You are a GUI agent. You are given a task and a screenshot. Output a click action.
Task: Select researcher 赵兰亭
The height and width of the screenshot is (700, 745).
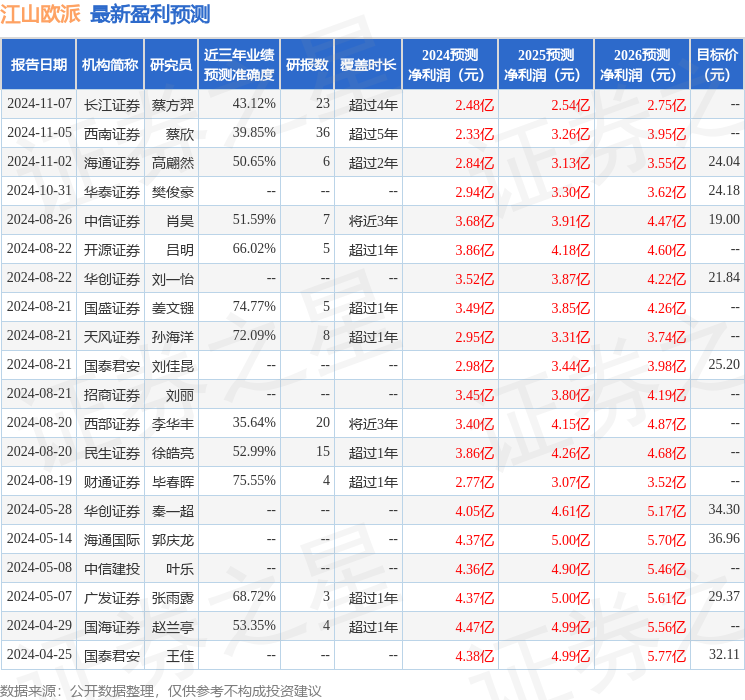coord(173,627)
